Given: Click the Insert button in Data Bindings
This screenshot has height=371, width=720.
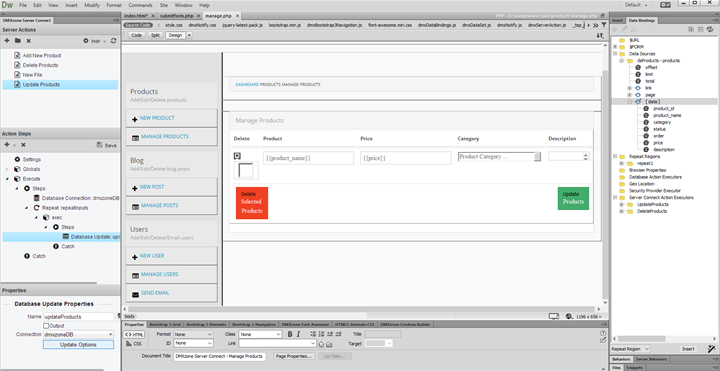Looking at the screenshot, I should (688, 349).
